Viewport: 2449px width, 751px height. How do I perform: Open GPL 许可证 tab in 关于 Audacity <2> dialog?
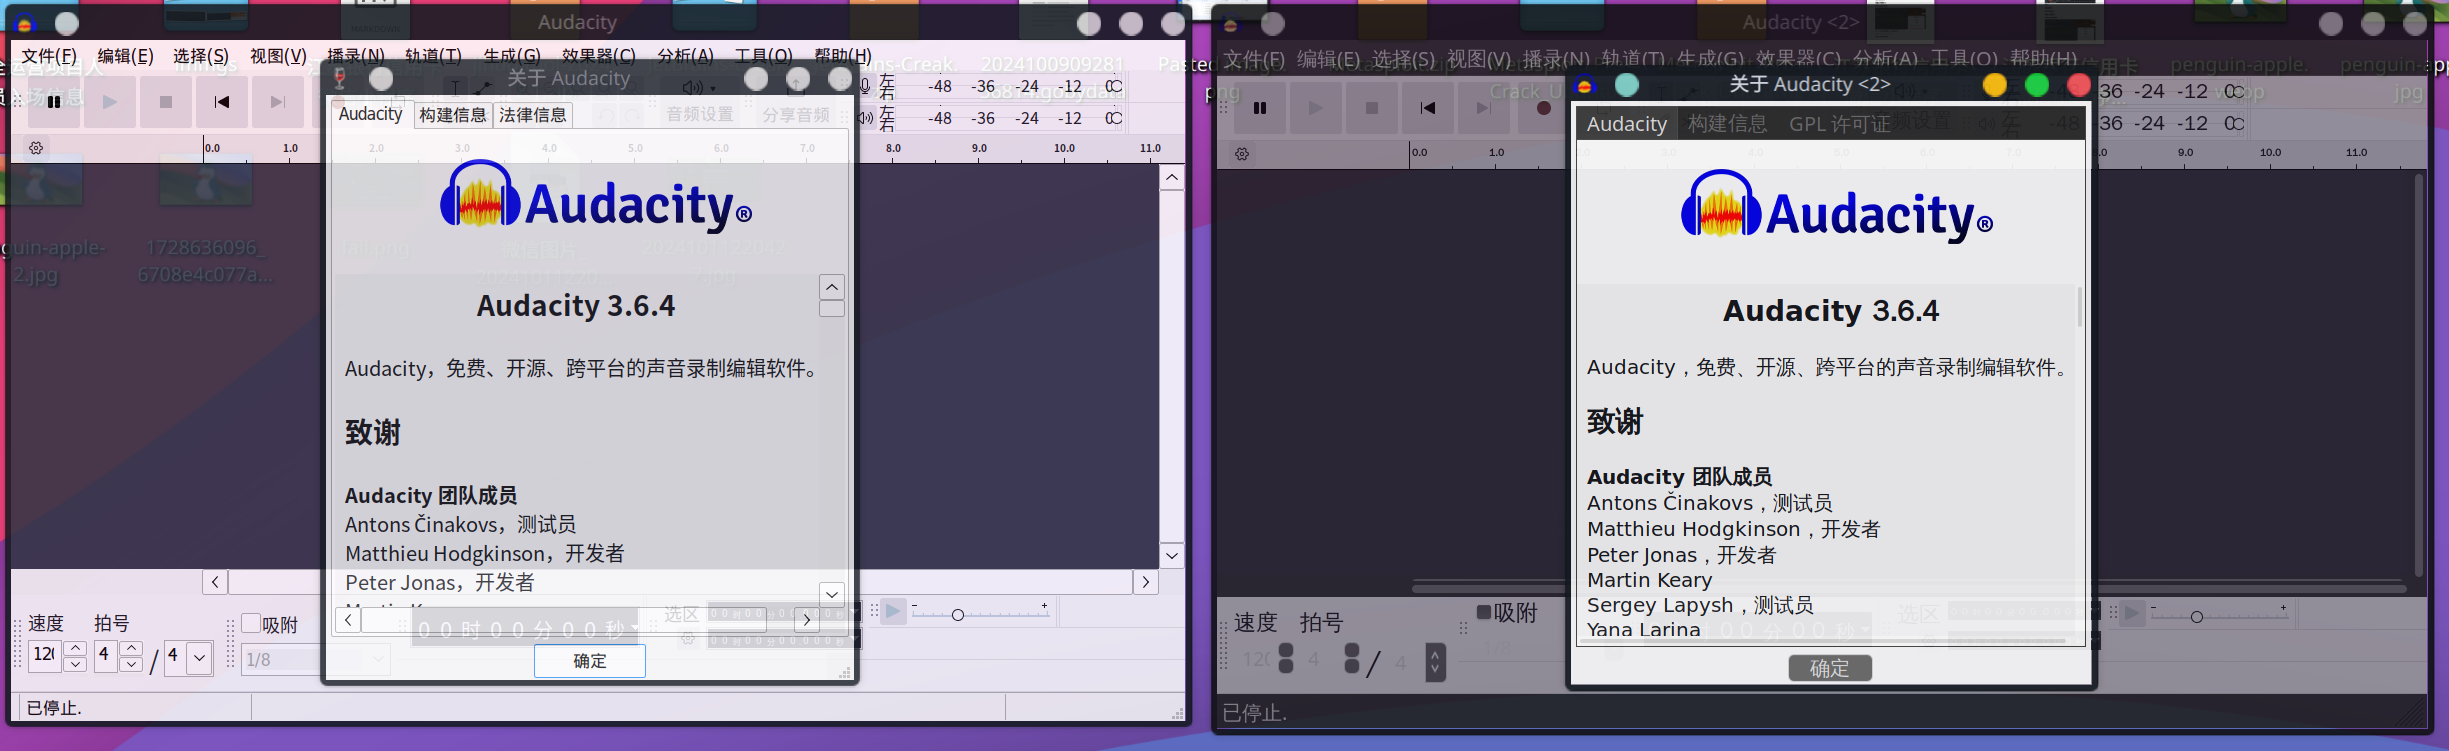point(1840,124)
